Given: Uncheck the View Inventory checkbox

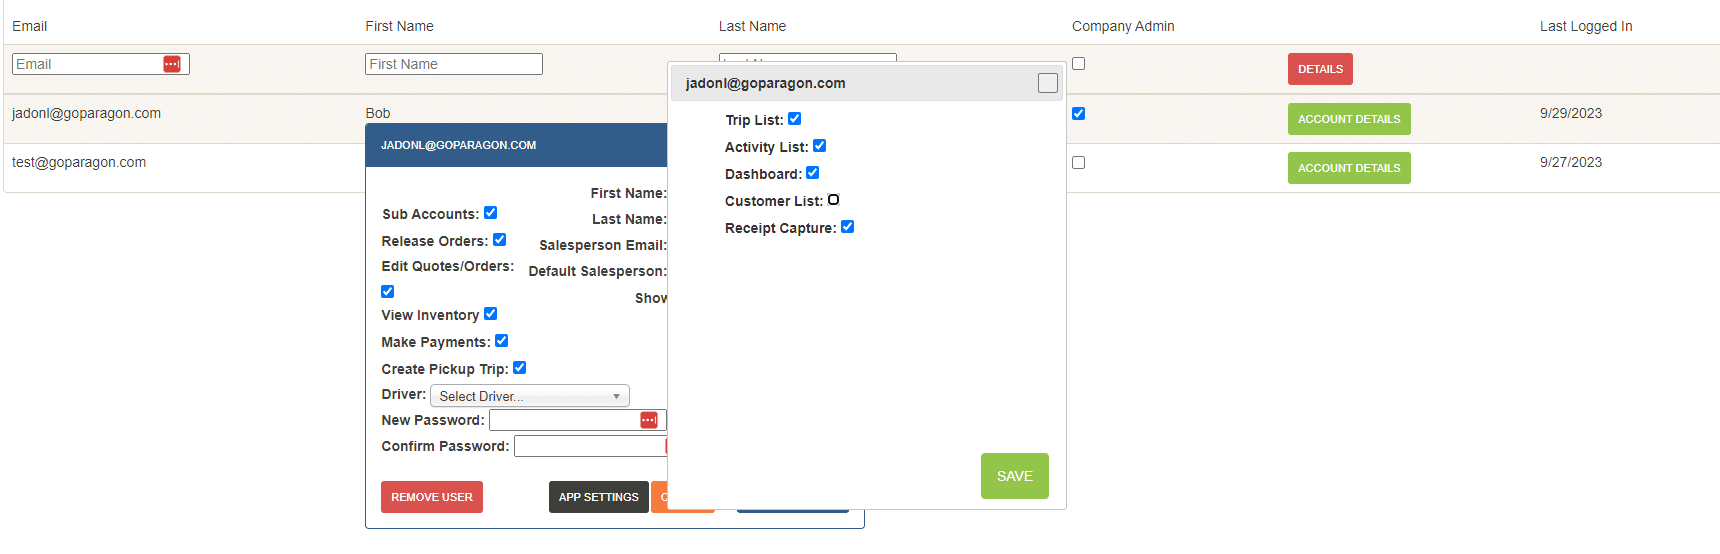Looking at the screenshot, I should (490, 314).
